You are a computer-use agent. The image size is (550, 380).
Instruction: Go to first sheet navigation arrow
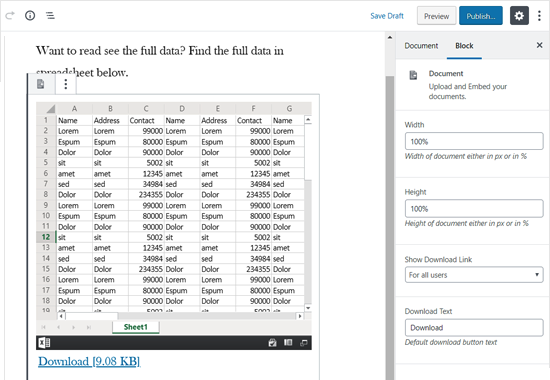[43, 327]
